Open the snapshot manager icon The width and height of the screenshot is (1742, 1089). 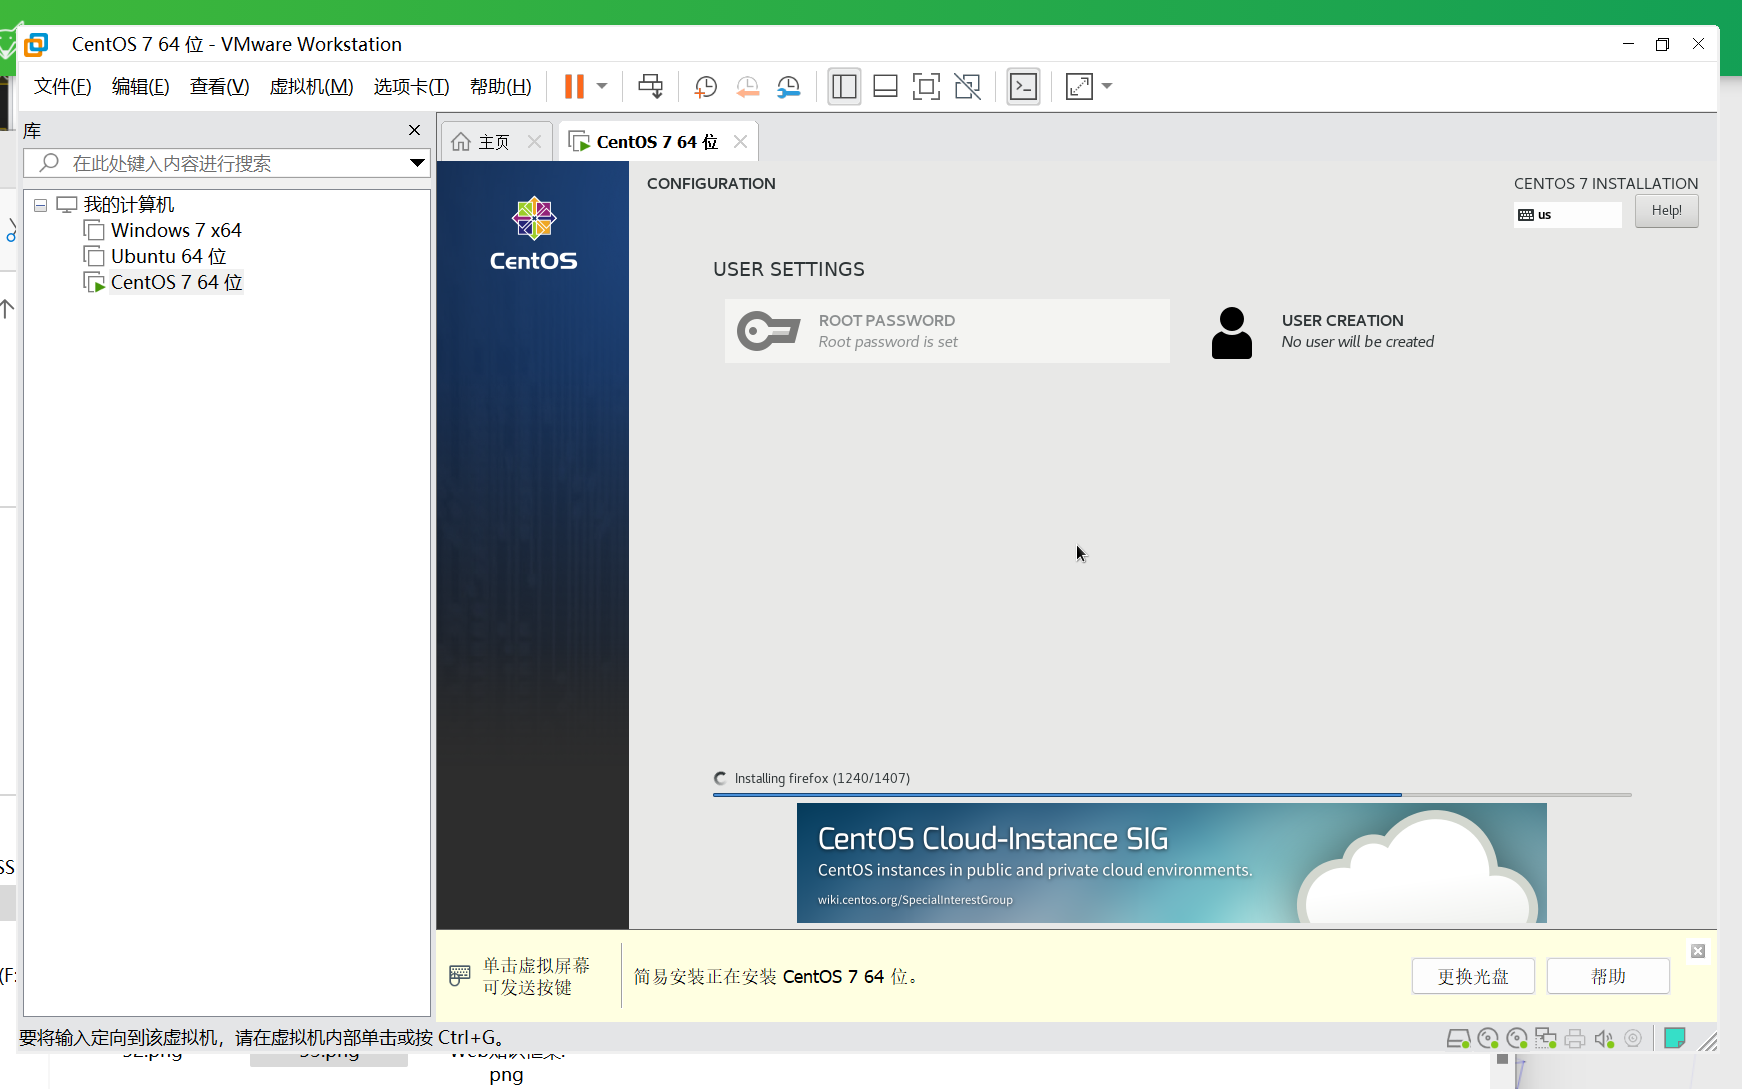(789, 86)
